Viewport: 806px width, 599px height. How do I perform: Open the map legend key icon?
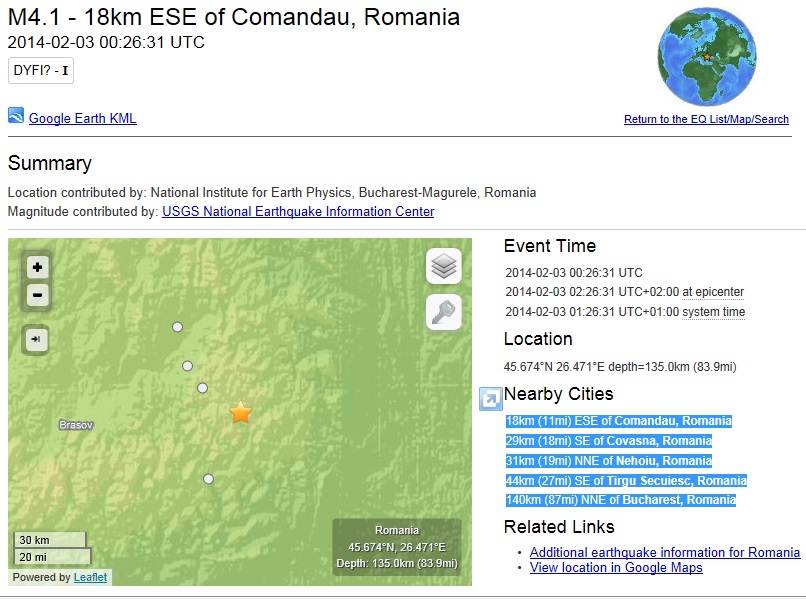(444, 312)
